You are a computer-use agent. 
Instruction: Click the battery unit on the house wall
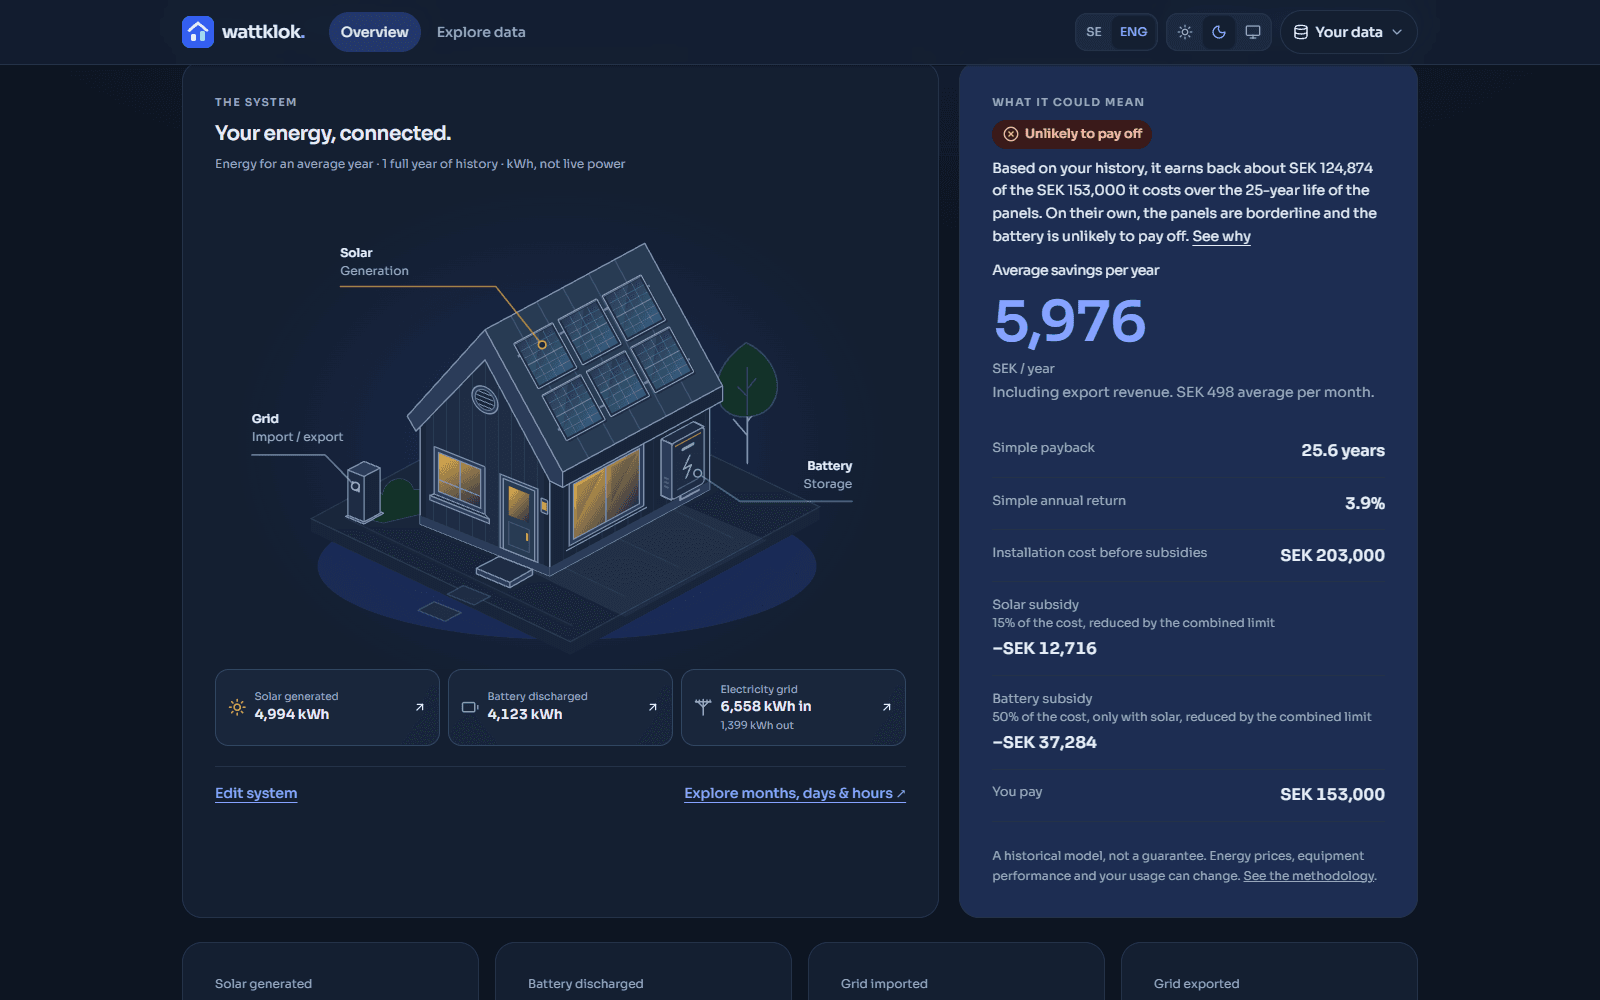coord(684,462)
